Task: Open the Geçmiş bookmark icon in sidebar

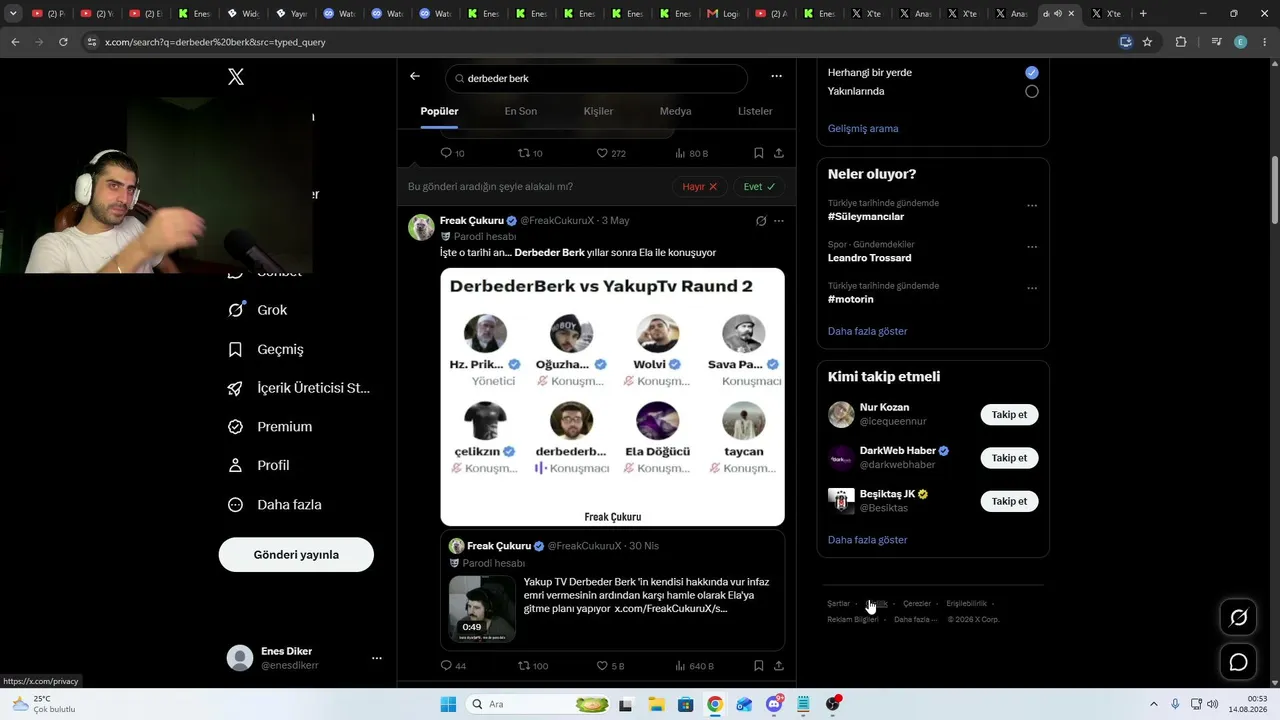Action: click(235, 349)
